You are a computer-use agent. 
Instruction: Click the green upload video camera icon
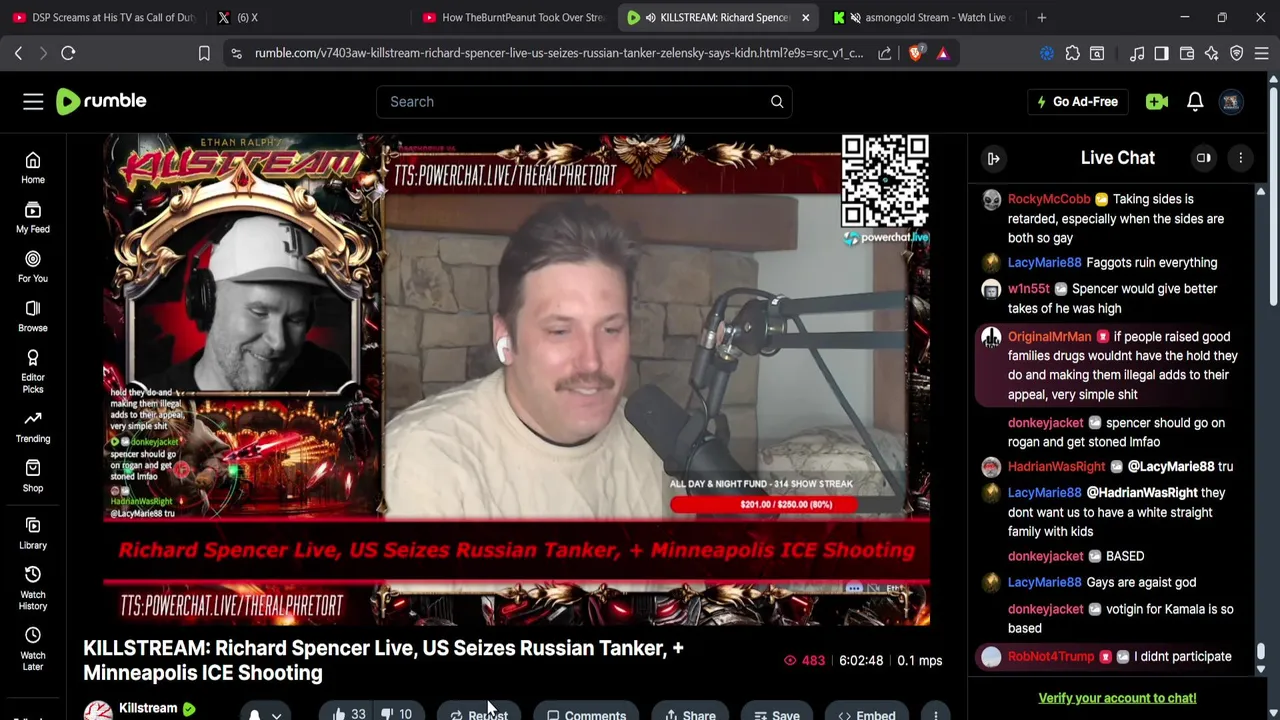1157,101
